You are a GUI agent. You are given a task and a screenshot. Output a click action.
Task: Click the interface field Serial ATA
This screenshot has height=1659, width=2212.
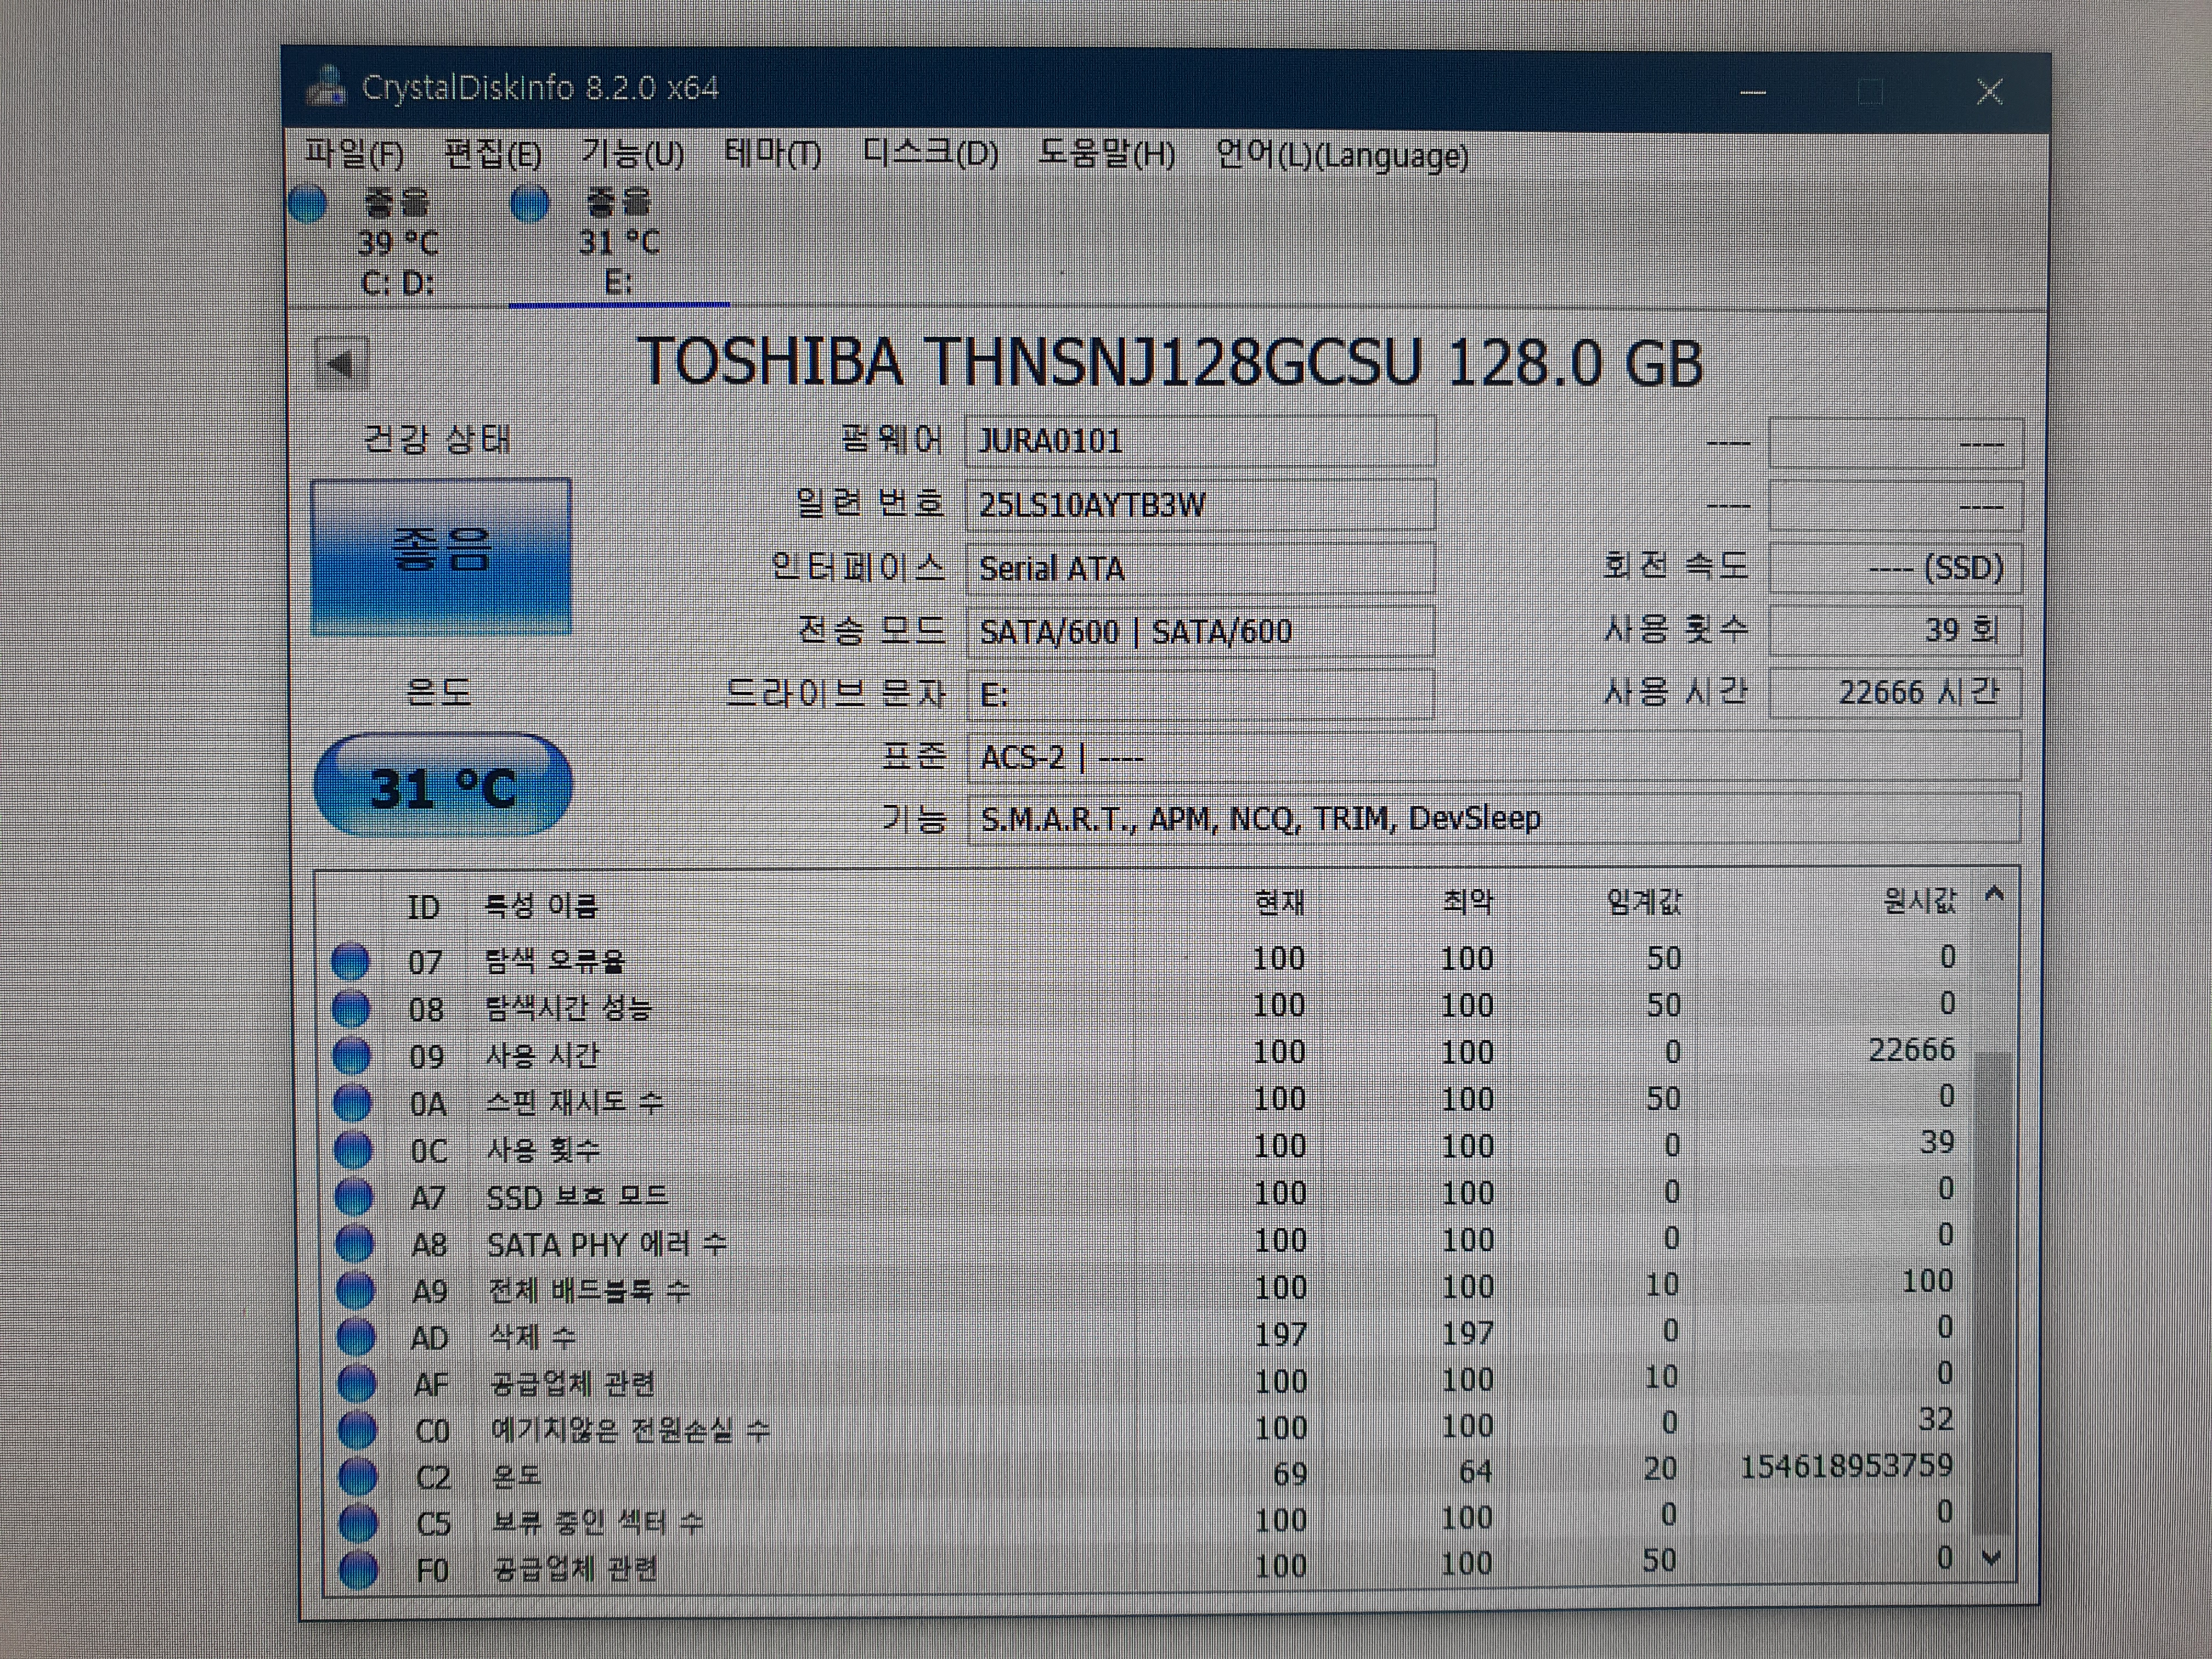(x=1200, y=568)
